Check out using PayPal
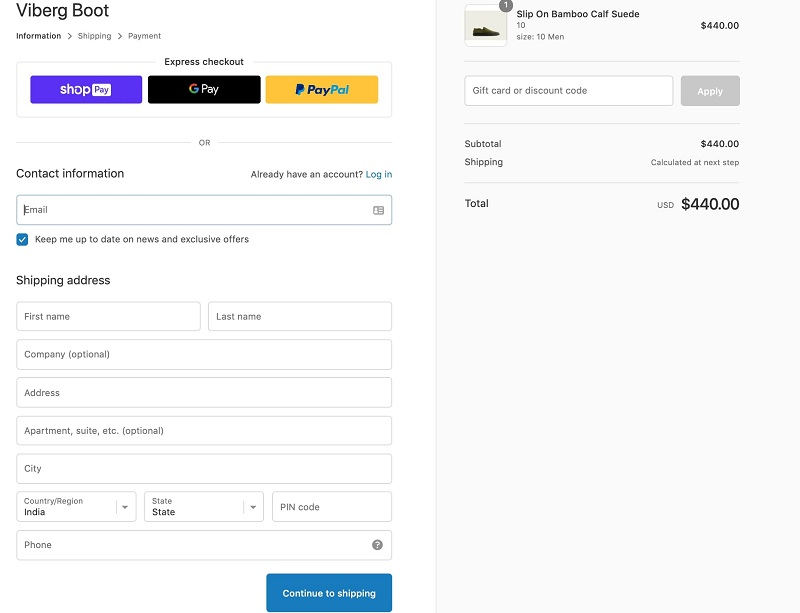 point(322,90)
